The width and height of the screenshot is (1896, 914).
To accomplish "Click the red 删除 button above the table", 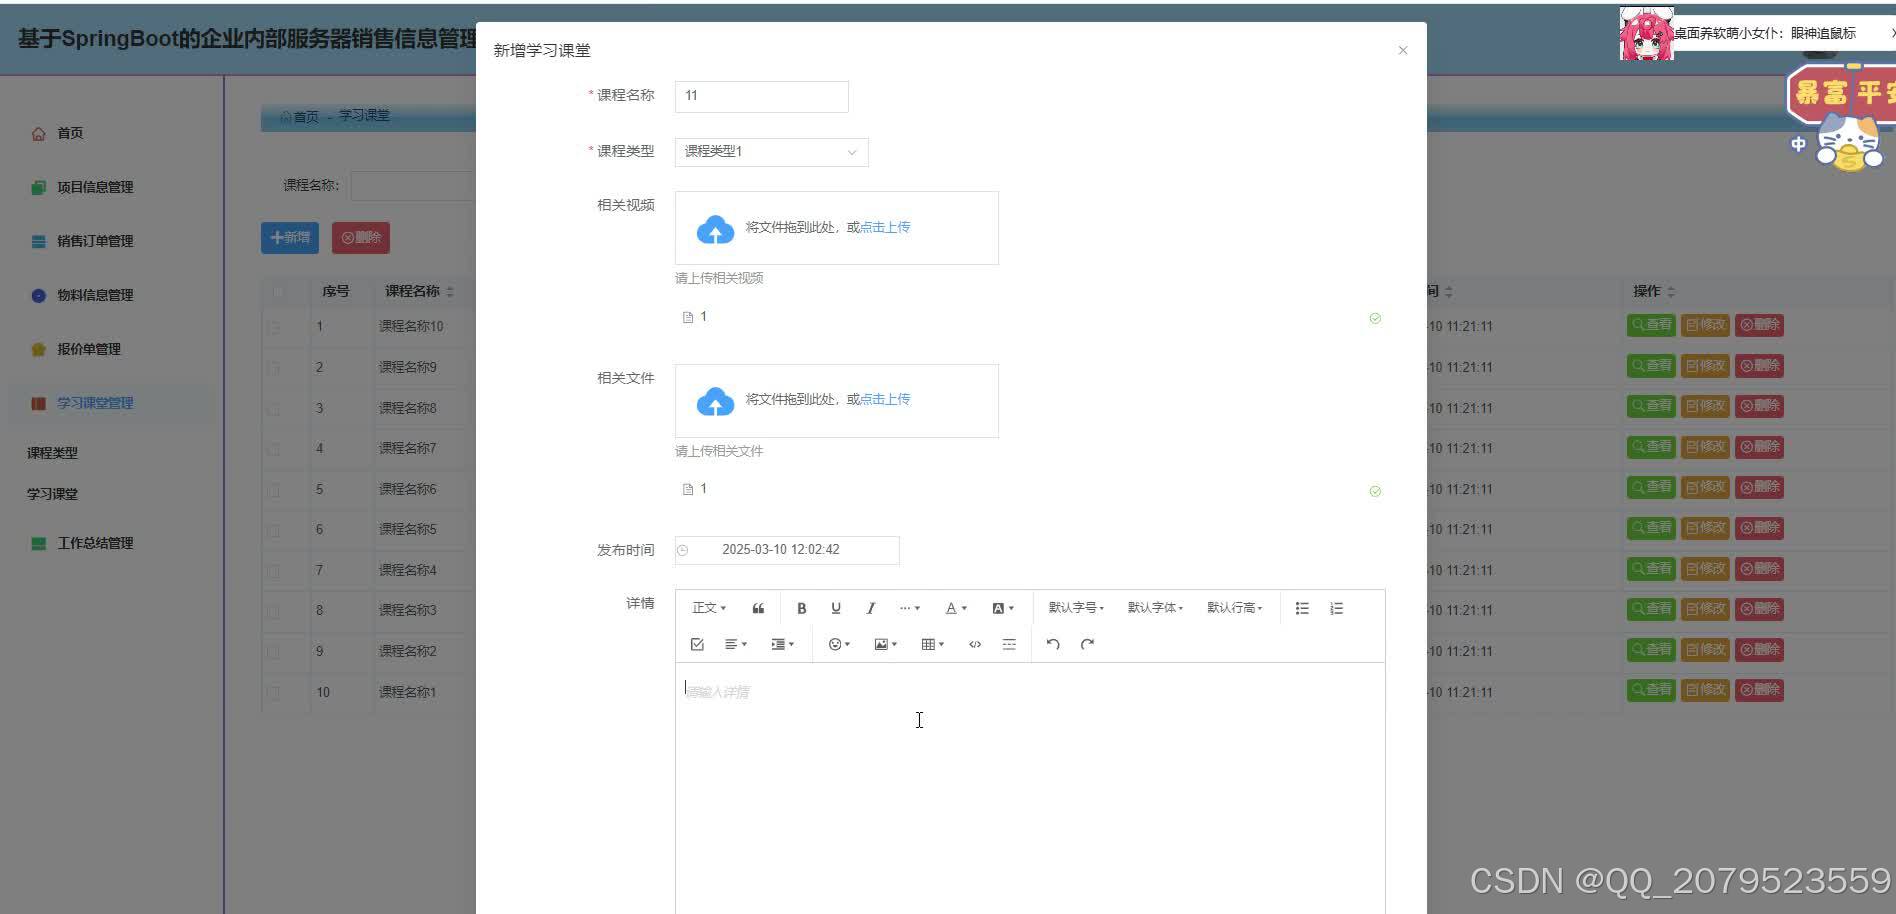I will 361,238.
